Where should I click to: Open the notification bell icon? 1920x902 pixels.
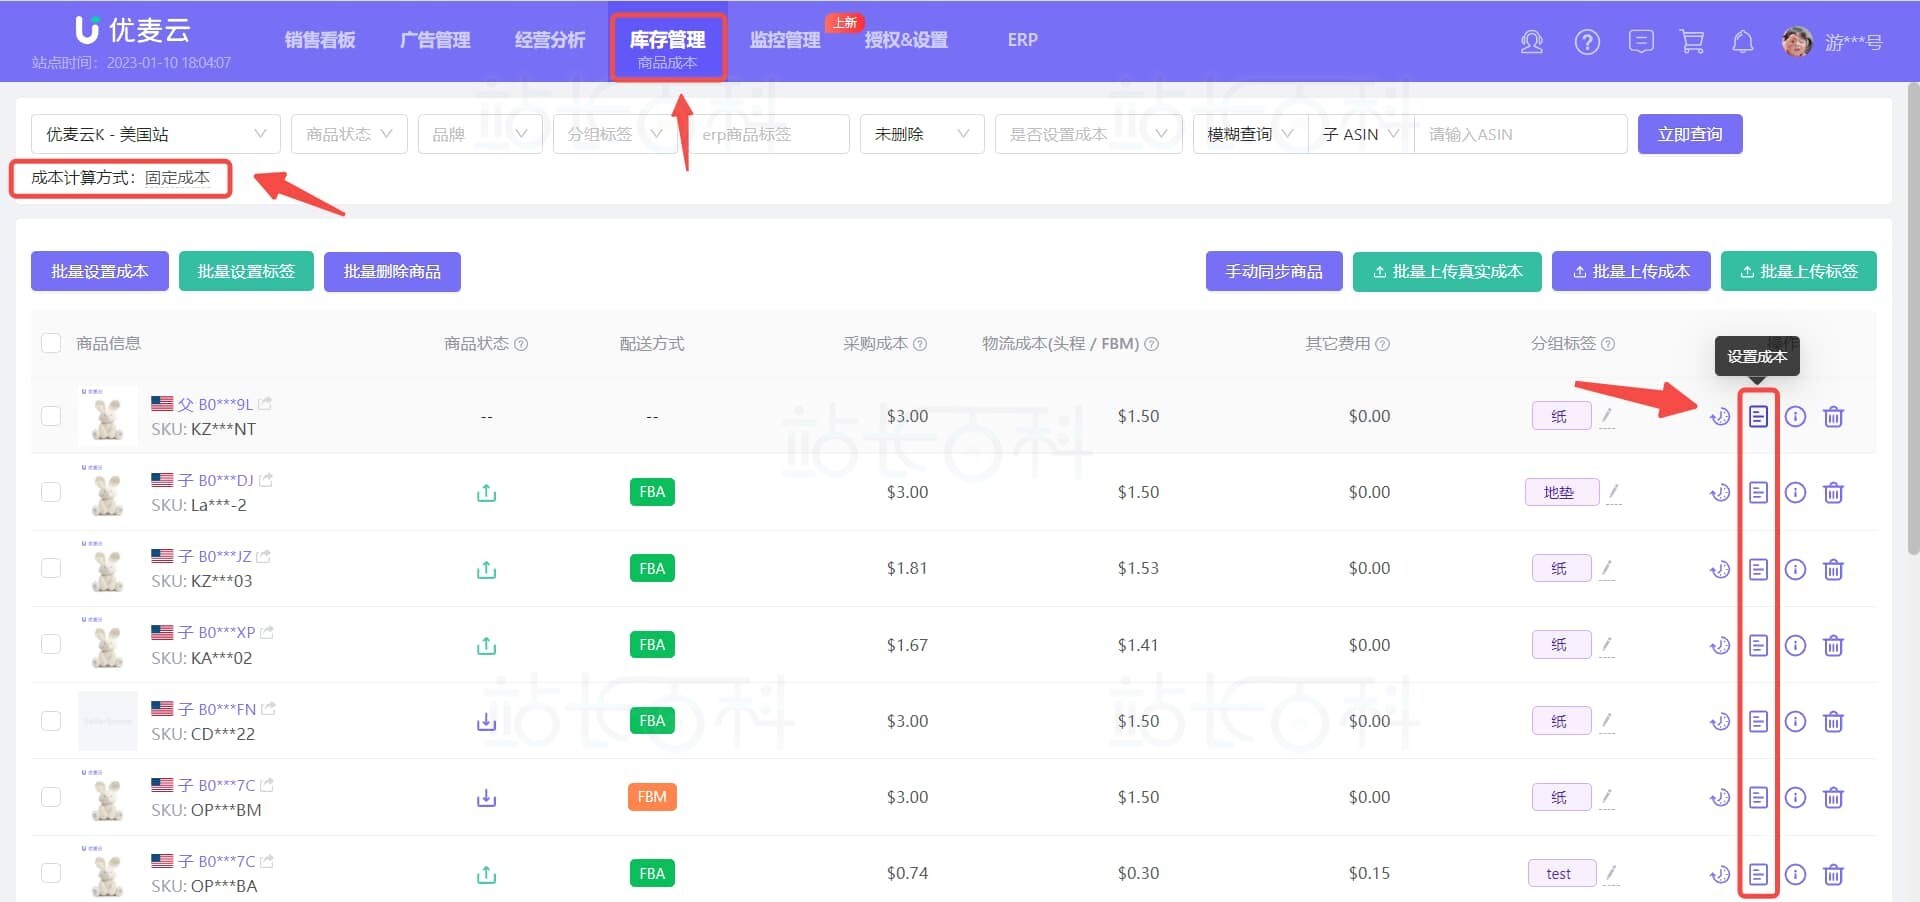[1742, 42]
